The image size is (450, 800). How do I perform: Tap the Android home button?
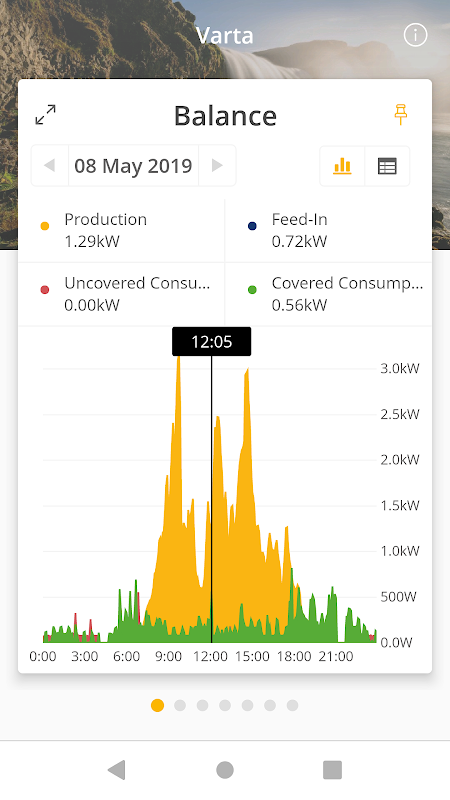click(x=225, y=769)
